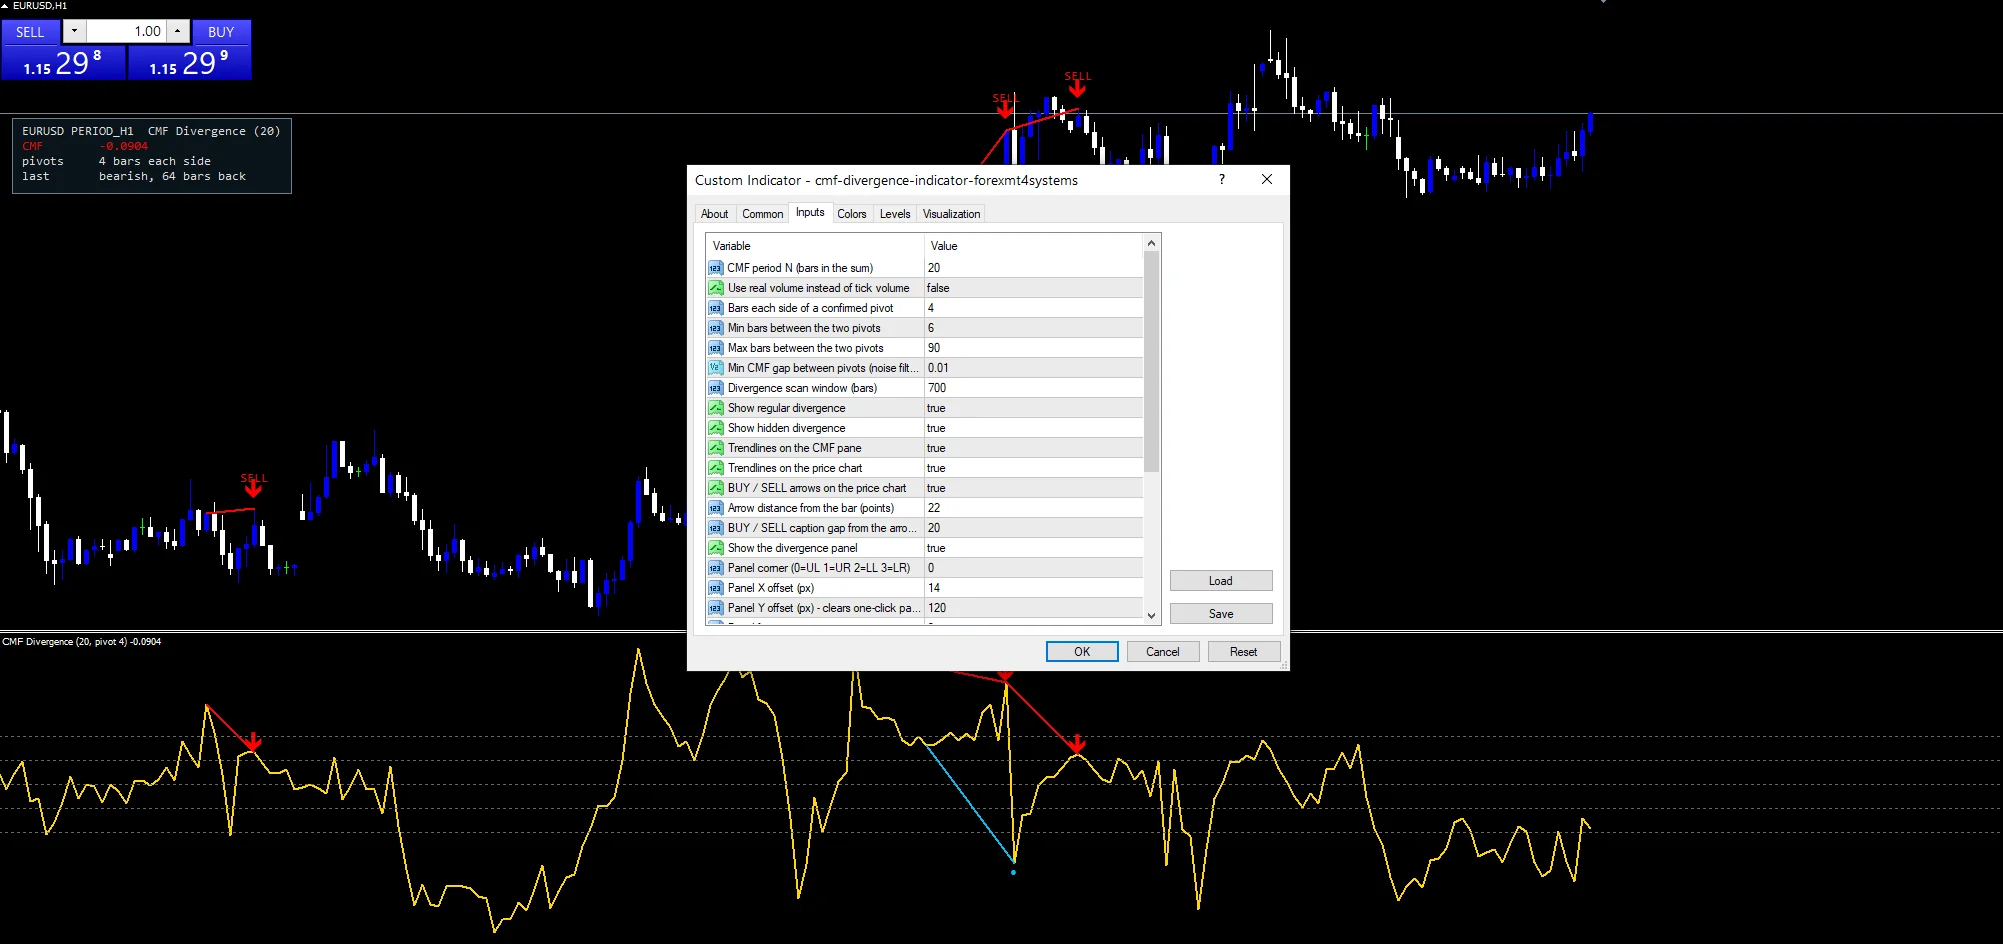The image size is (2003, 944).
Task: Click the Show hidden divergence icon
Action: coord(715,428)
